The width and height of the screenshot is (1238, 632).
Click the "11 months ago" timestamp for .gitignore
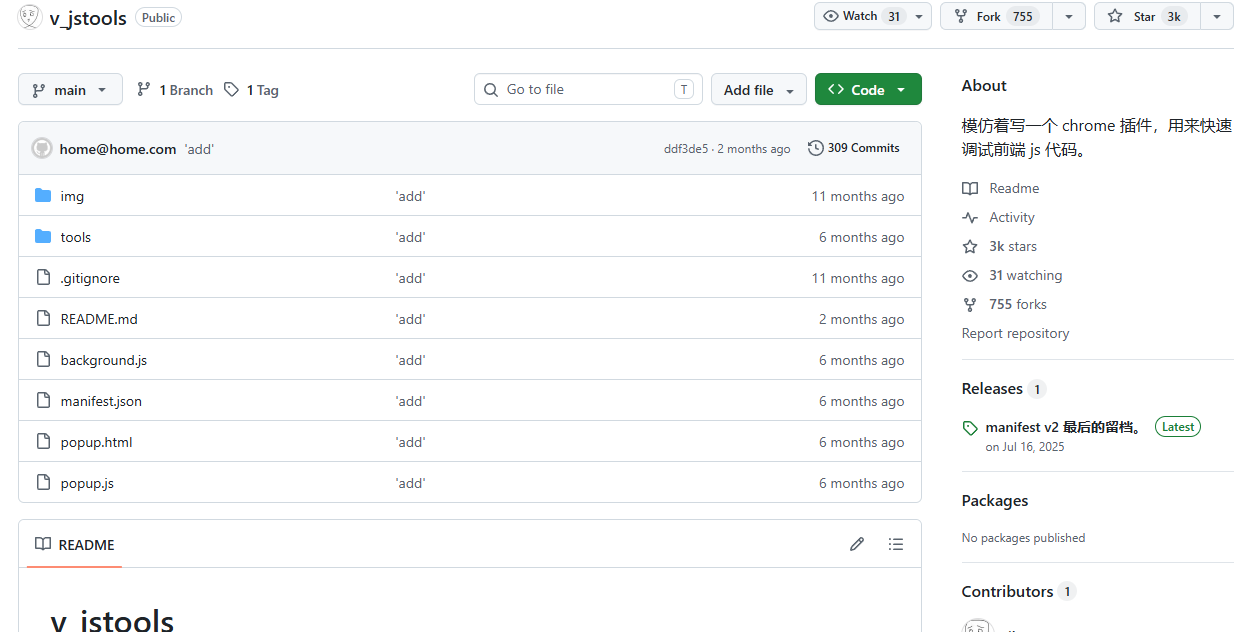click(858, 278)
